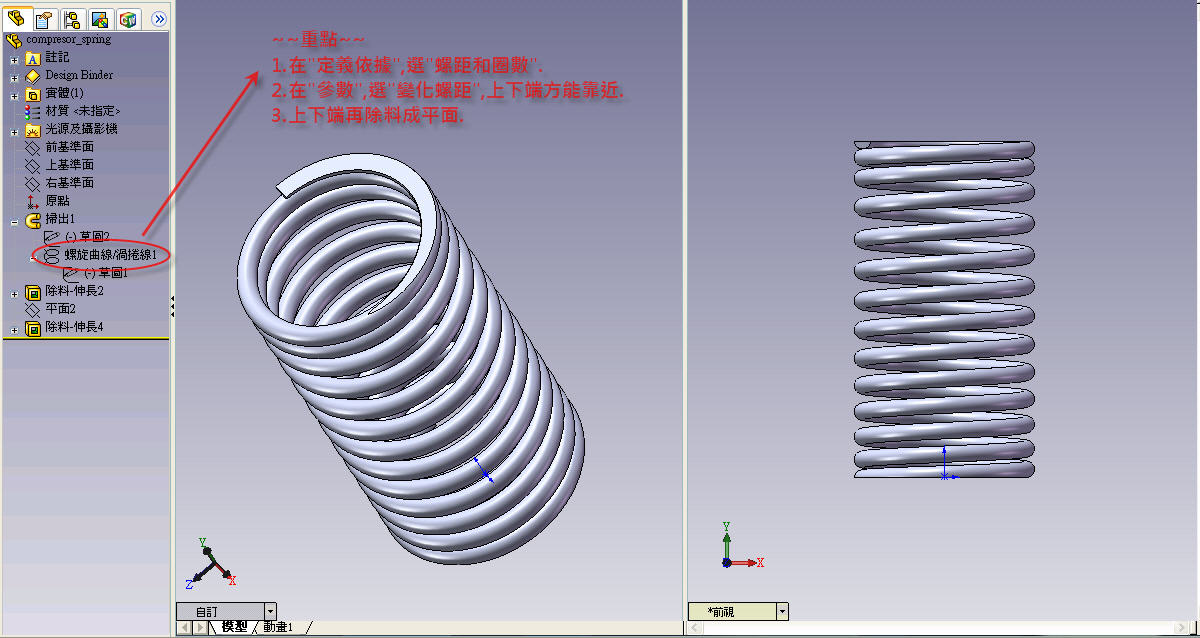Expand the 光源及攝影機 folder
The width and height of the screenshot is (1200, 638).
[x=14, y=131]
